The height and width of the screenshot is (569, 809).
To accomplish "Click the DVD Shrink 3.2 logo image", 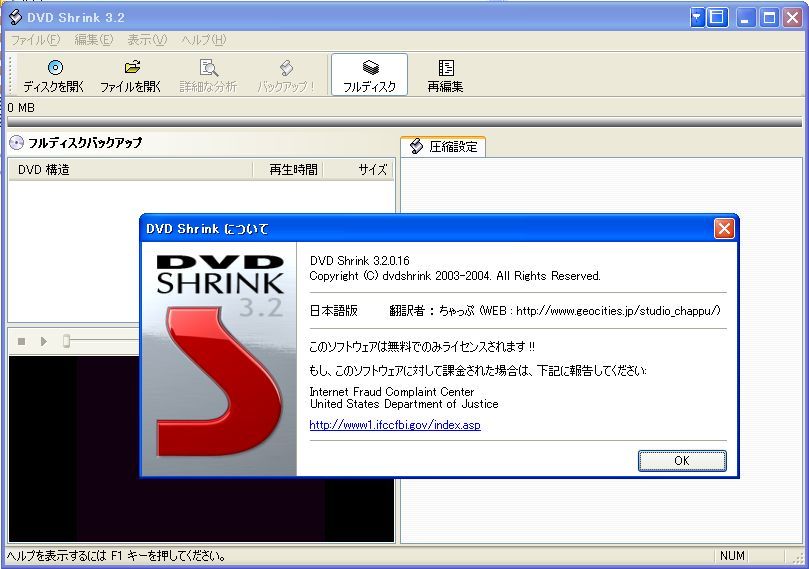I will [x=219, y=359].
